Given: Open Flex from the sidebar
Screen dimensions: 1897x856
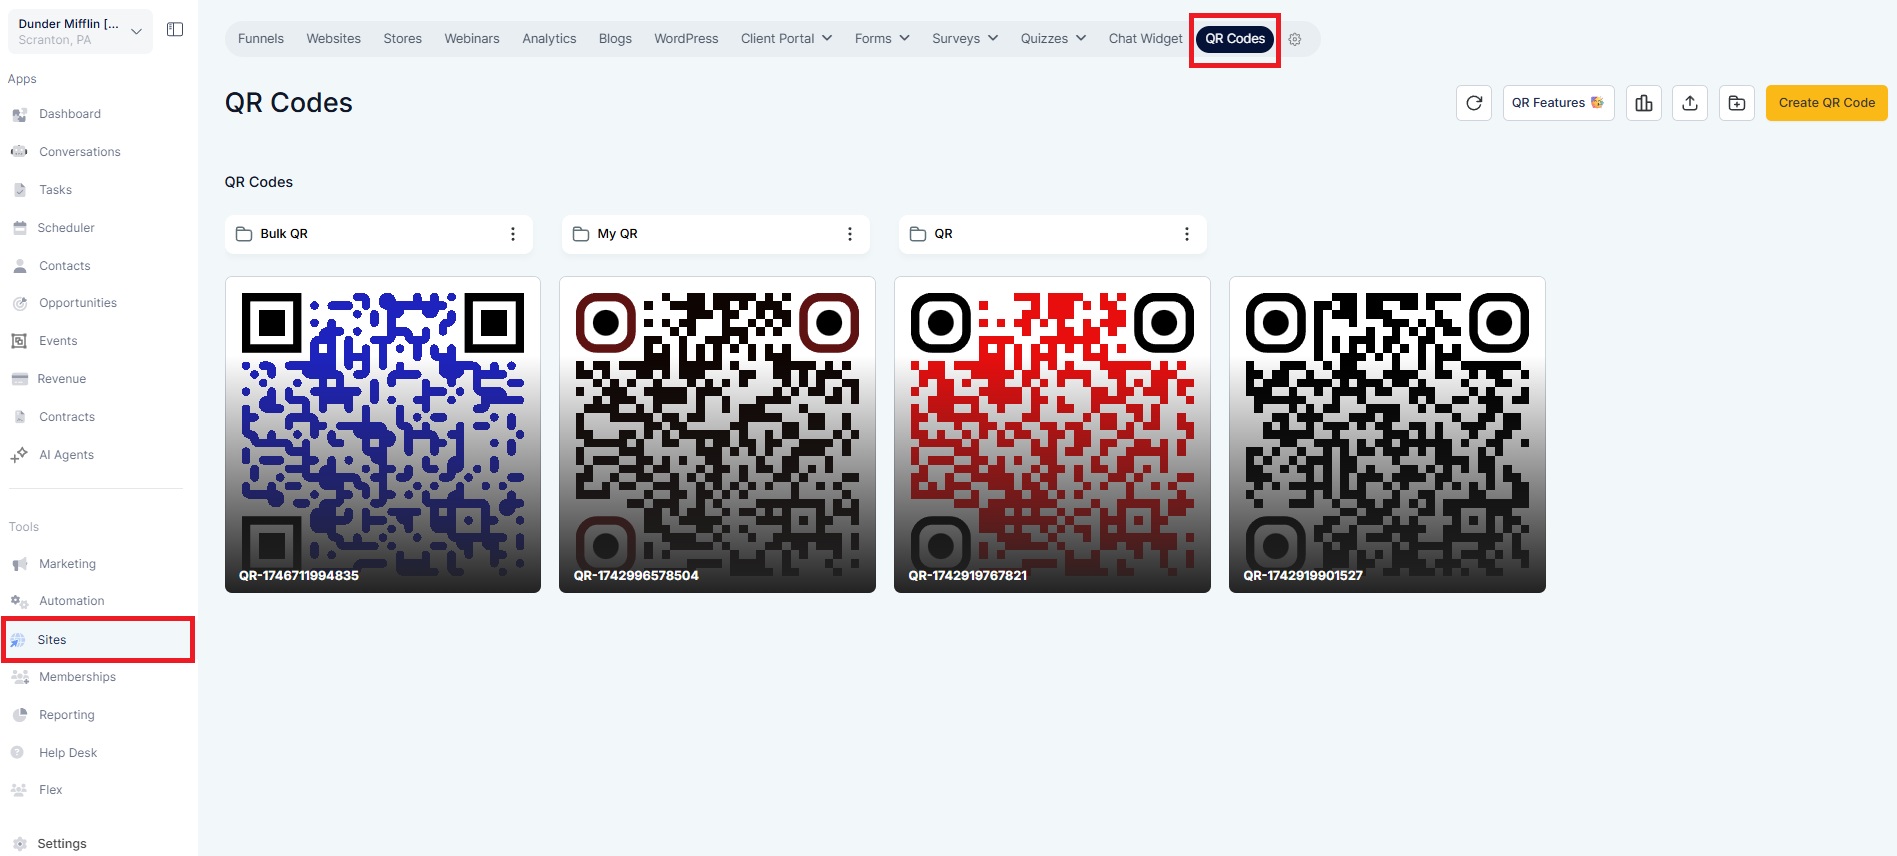Looking at the screenshot, I should click(51, 790).
